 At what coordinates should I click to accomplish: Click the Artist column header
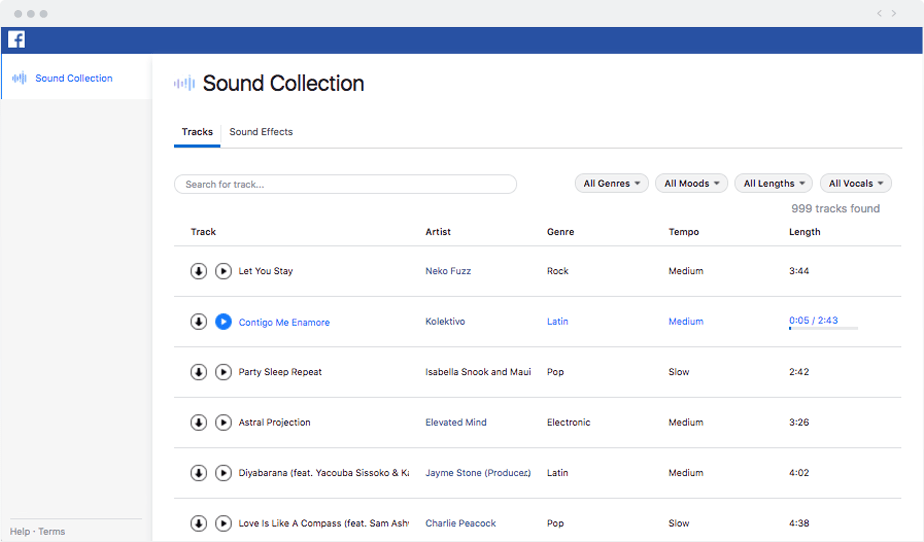click(438, 232)
